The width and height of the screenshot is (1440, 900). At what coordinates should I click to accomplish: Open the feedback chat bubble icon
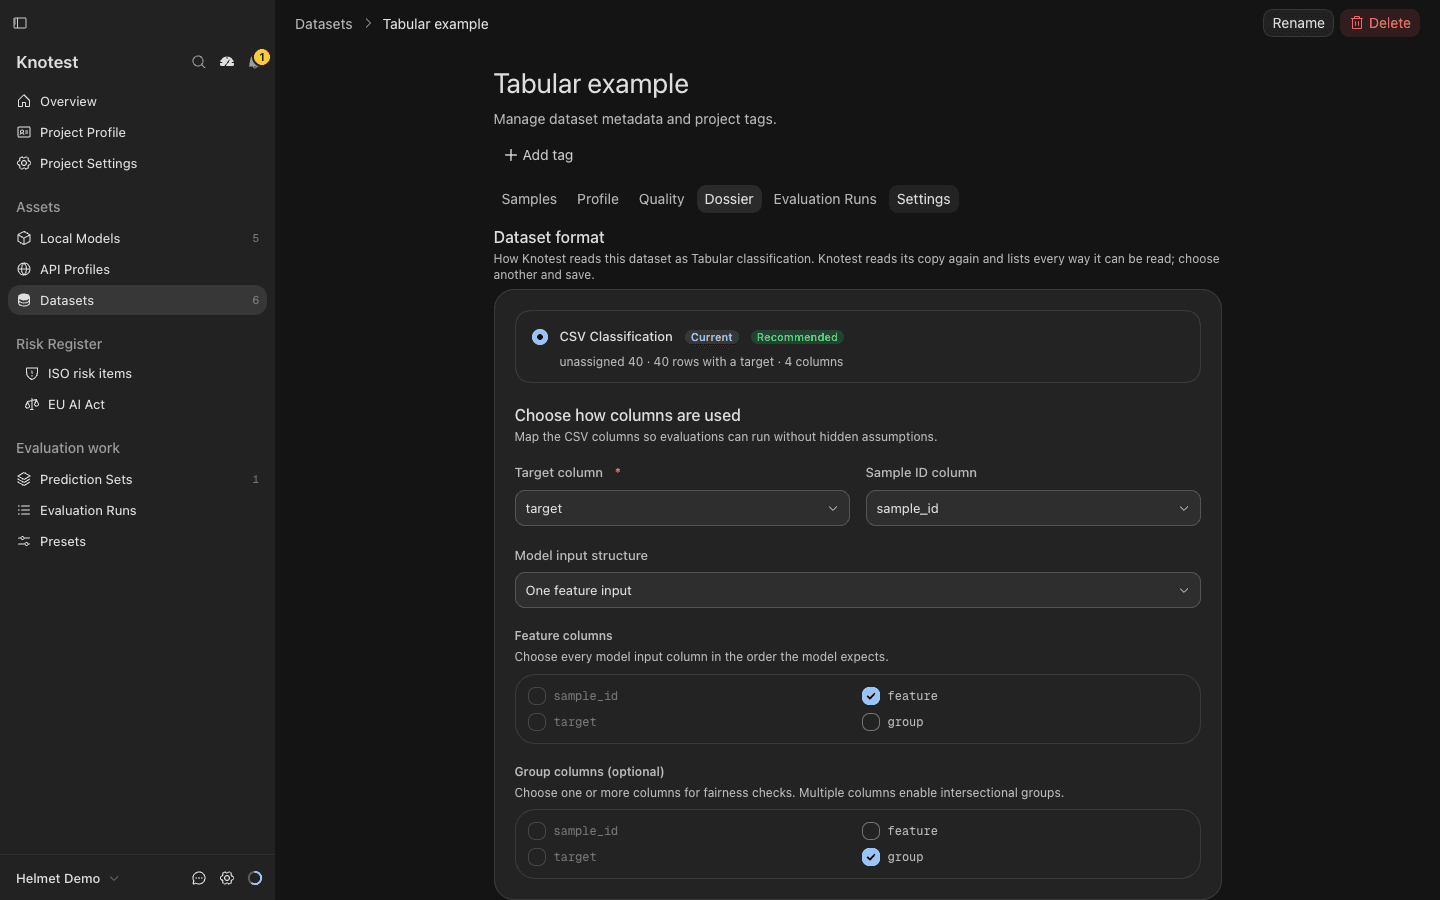point(199,878)
